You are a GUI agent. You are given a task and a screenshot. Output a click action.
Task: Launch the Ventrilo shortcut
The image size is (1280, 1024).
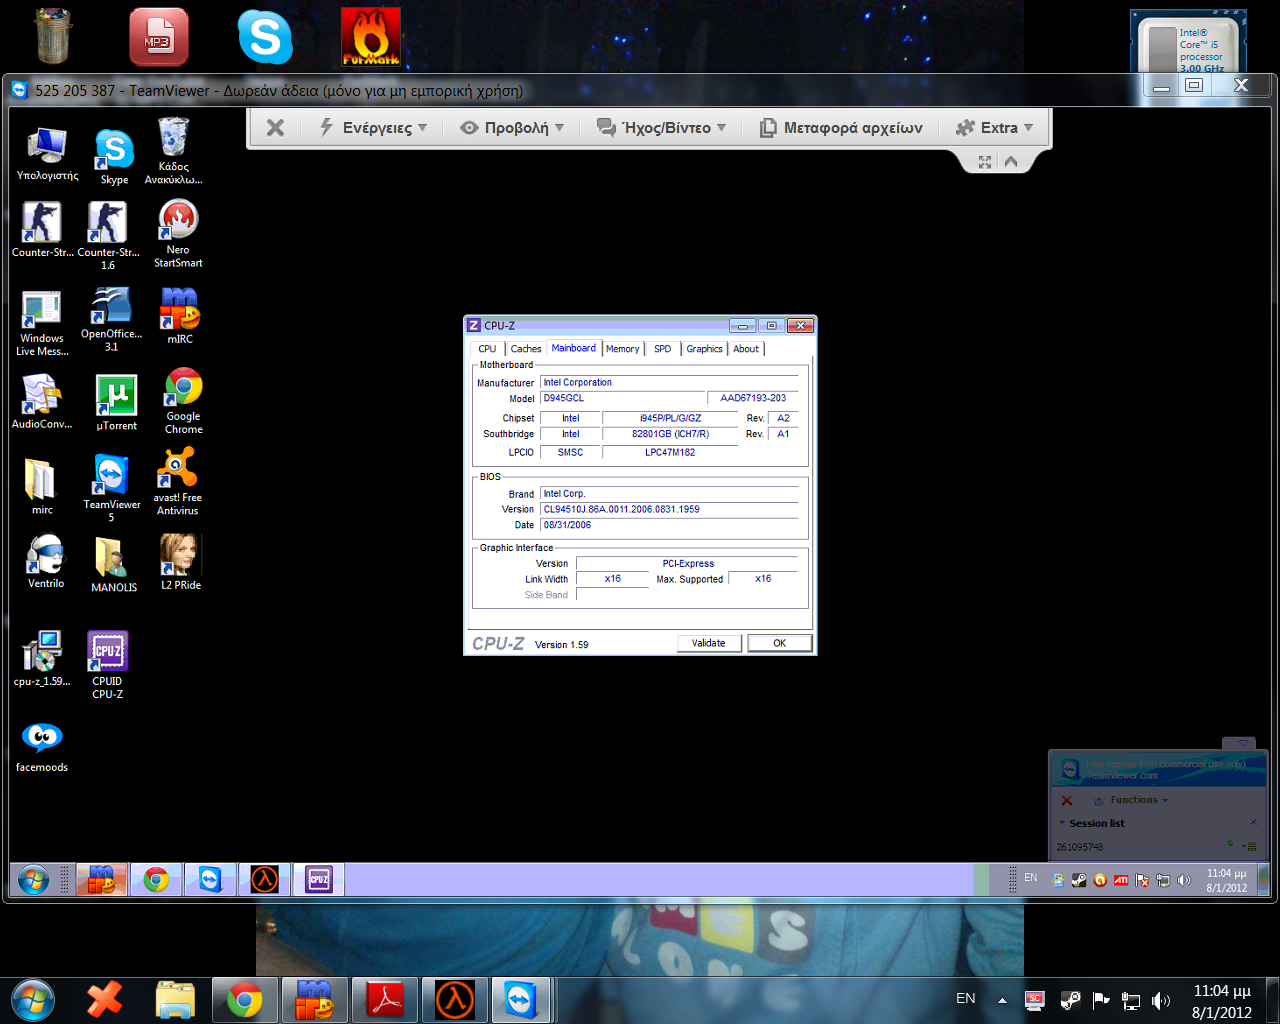click(46, 561)
